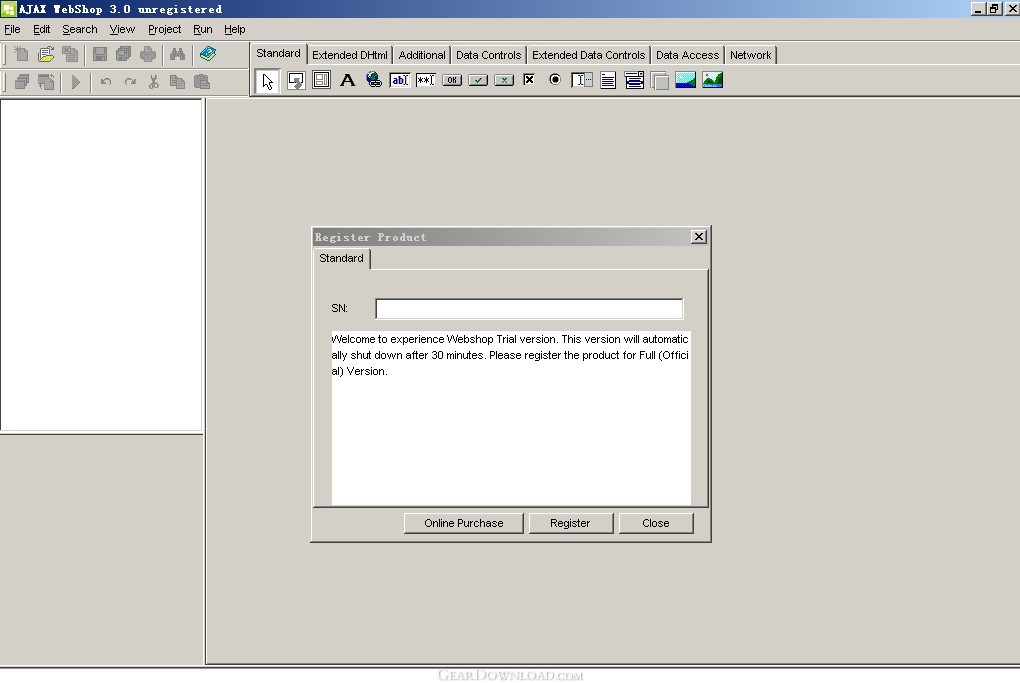Click the Open file folder icon

pyautogui.click(x=46, y=54)
